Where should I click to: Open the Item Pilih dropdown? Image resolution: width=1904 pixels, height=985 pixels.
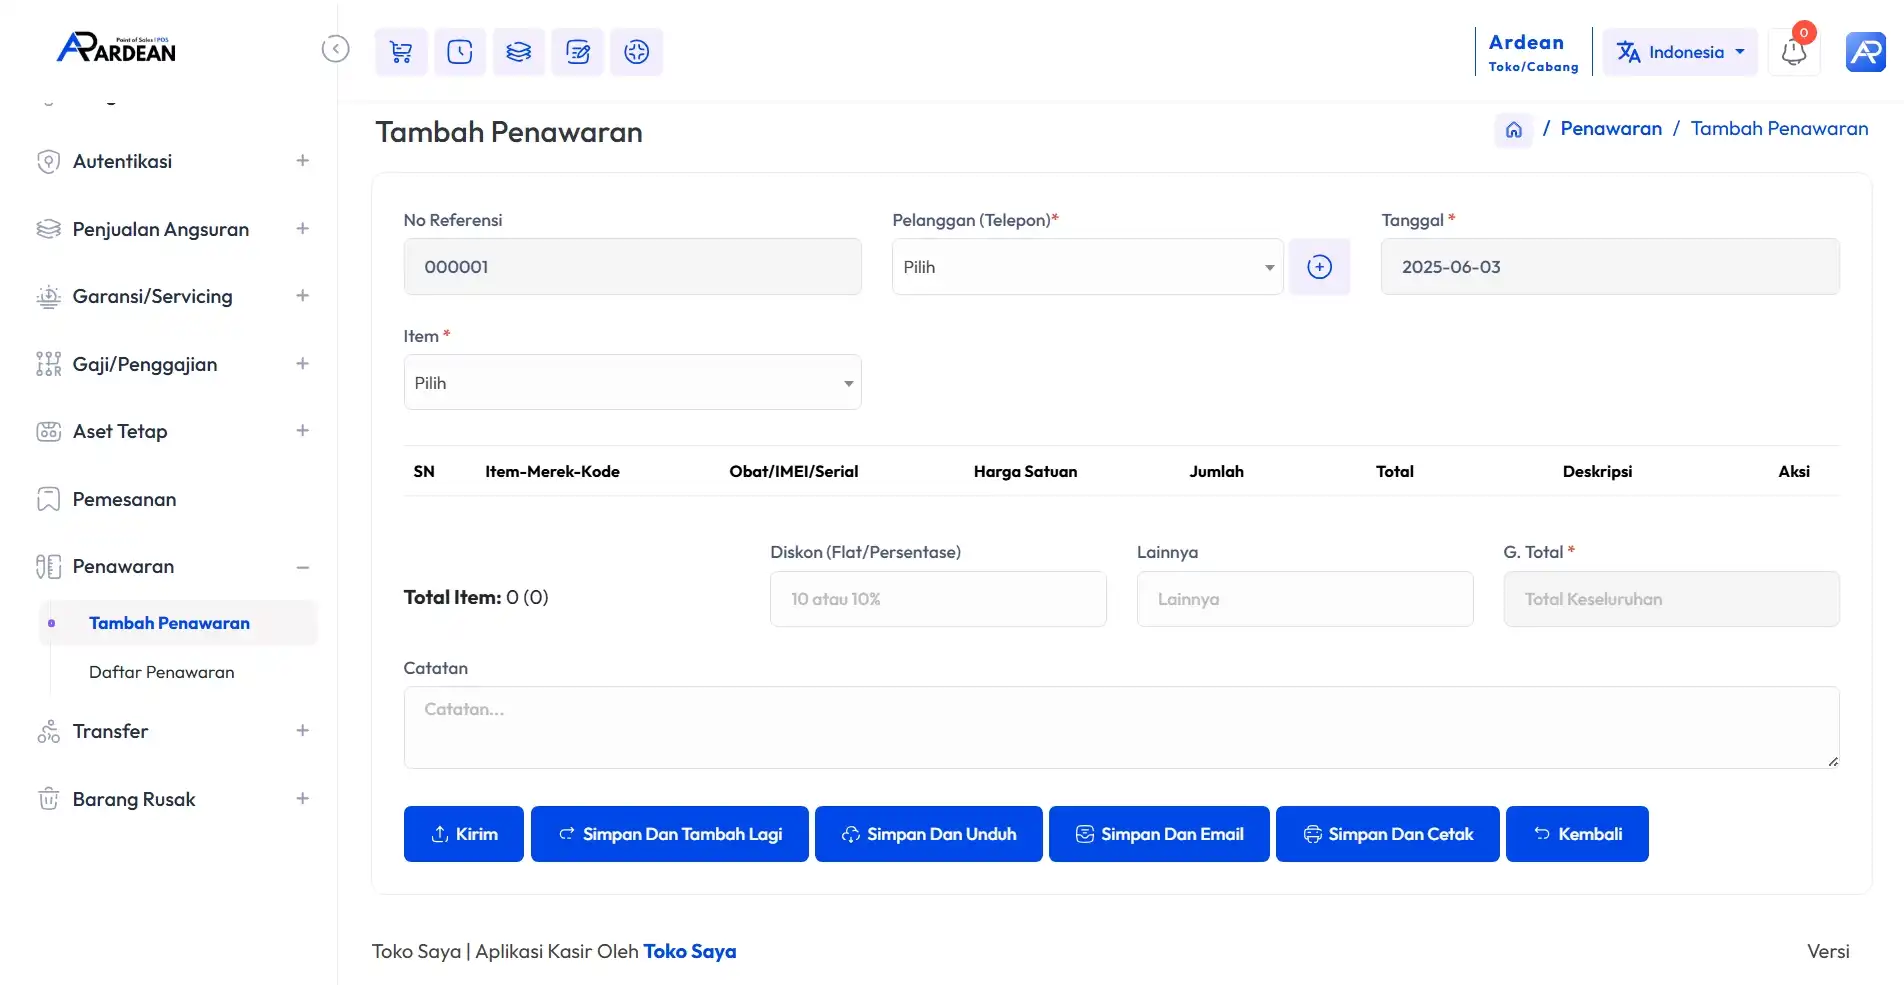tap(632, 383)
